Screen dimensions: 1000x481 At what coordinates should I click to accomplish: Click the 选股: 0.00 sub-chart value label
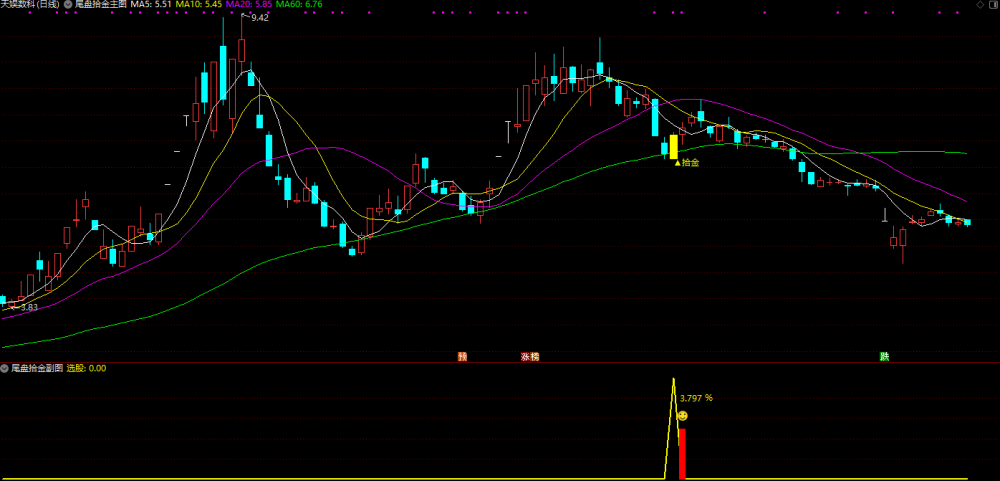(86, 368)
